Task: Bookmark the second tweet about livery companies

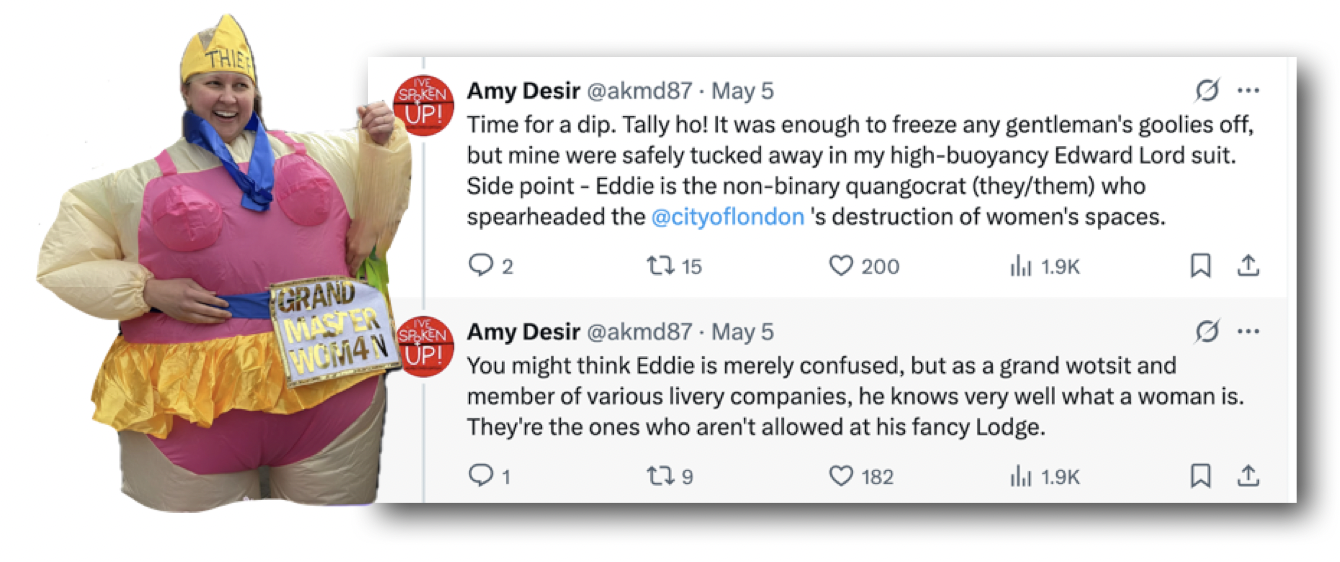Action: tap(1201, 477)
